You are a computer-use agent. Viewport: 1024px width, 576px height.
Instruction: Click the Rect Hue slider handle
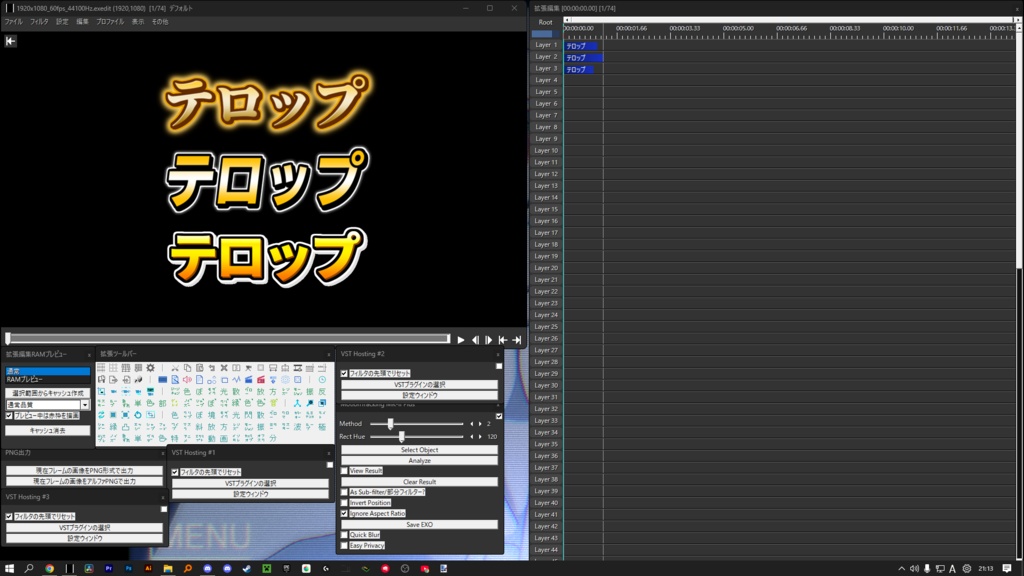401,436
